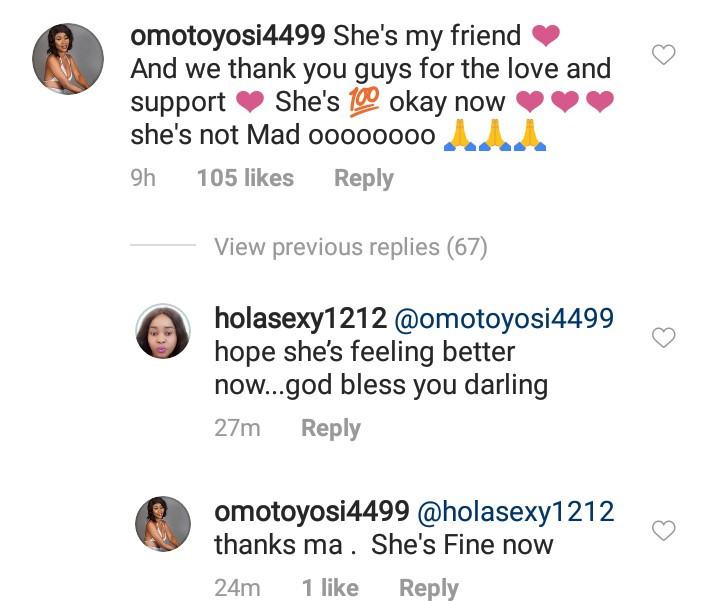Tap omotoyosi4499's avatar beside "thanks ma" reply
Image resolution: width=720 pixels, height=601 pixels.
coord(163,523)
